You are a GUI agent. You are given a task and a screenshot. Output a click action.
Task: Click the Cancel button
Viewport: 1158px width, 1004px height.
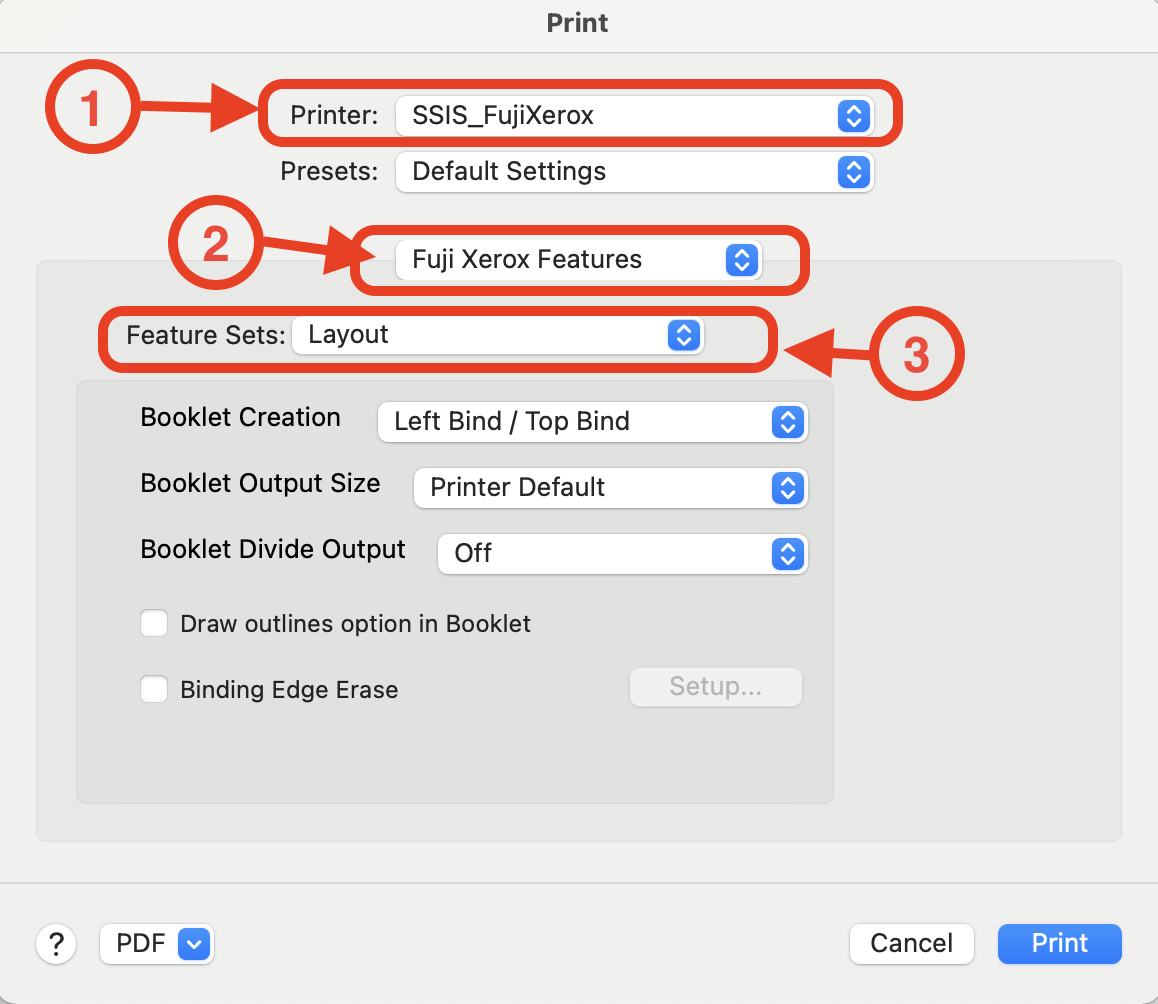tap(911, 943)
